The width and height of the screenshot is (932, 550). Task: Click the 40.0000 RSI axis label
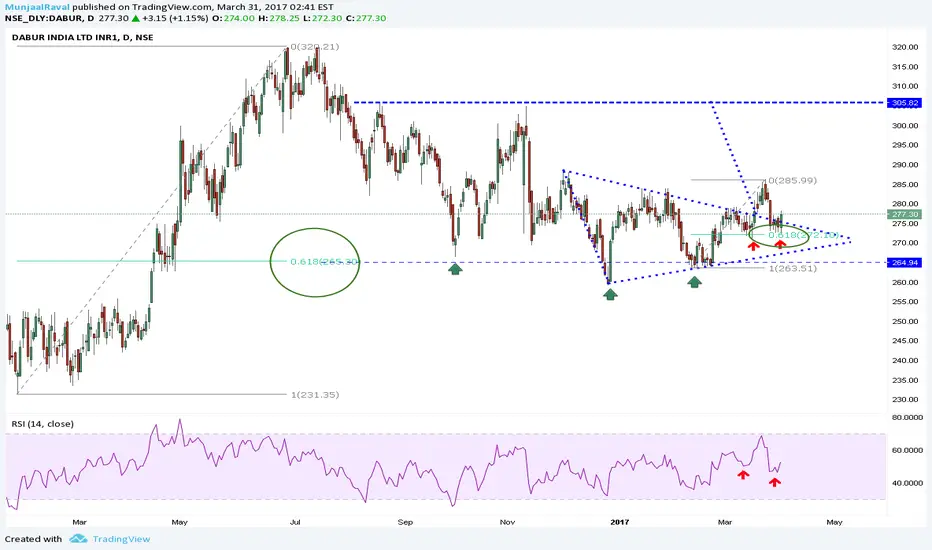[x=906, y=483]
